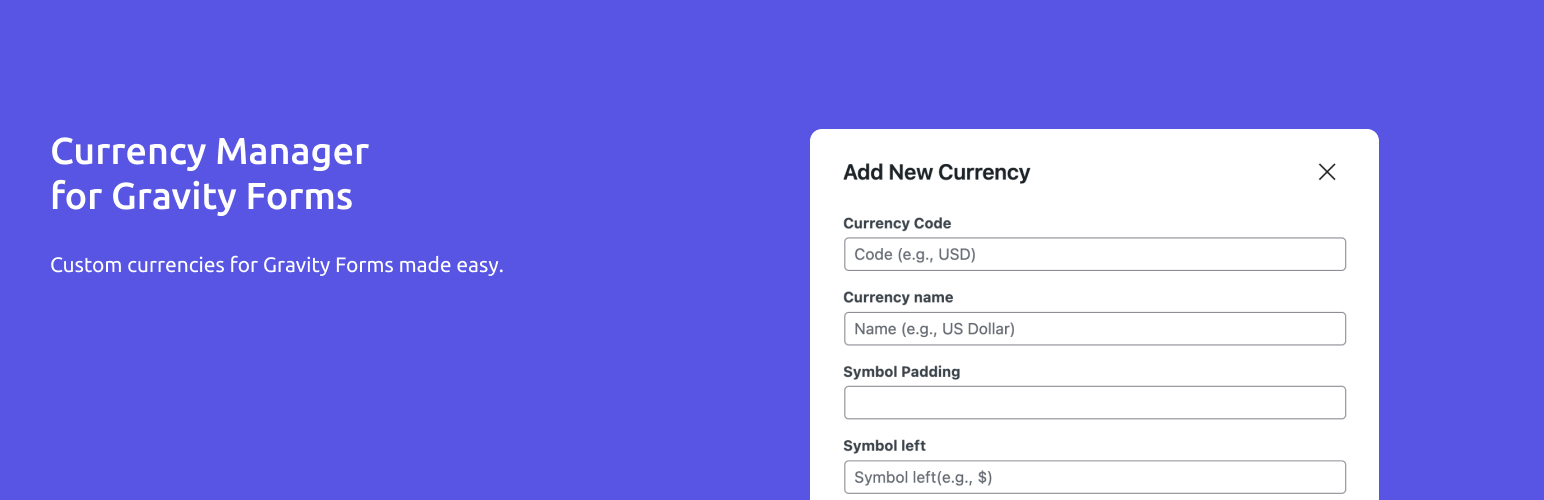Click the "Custom currencies" tagline text
Image resolution: width=1544 pixels, height=500 pixels.
[x=277, y=266]
